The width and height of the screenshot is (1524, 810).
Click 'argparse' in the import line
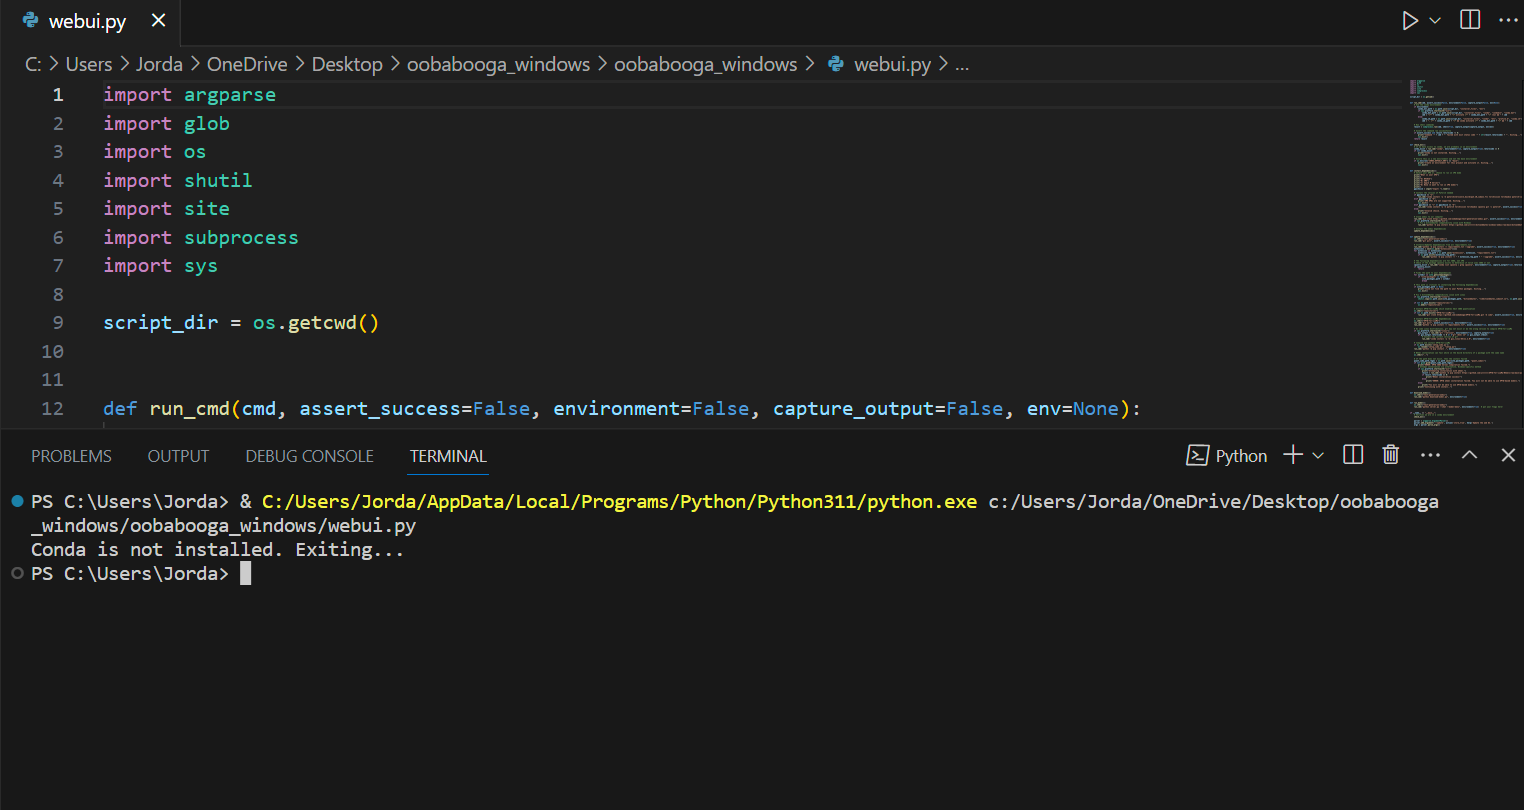tap(230, 95)
